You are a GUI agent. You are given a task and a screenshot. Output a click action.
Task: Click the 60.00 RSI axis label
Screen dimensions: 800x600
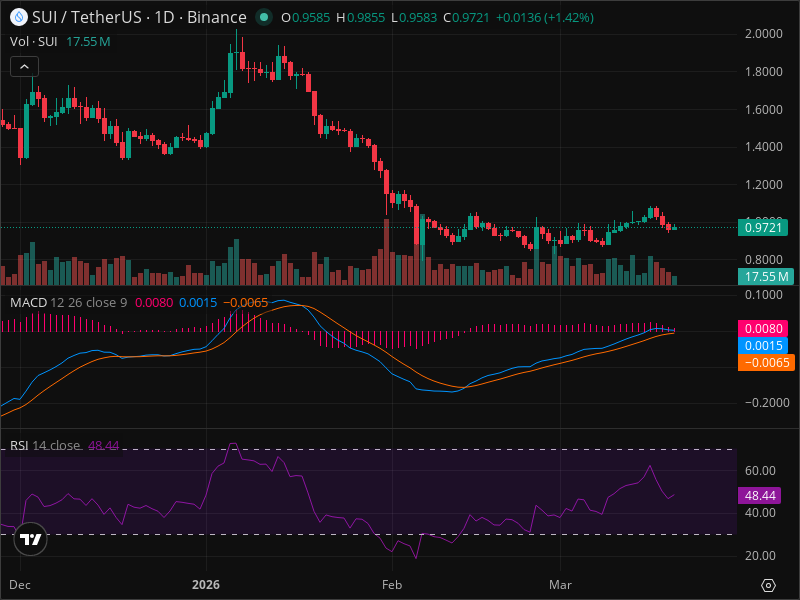coord(760,470)
